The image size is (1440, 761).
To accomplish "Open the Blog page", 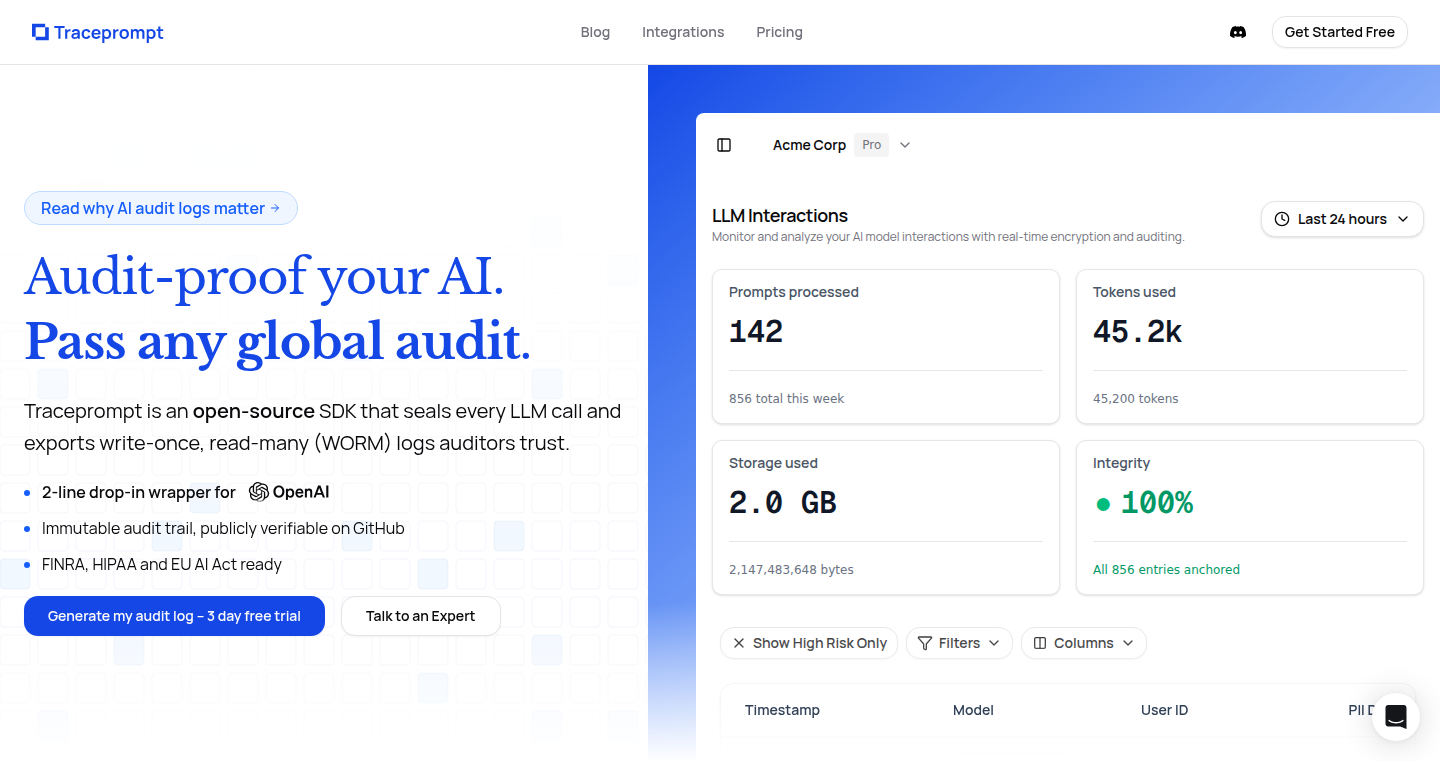I will [595, 32].
